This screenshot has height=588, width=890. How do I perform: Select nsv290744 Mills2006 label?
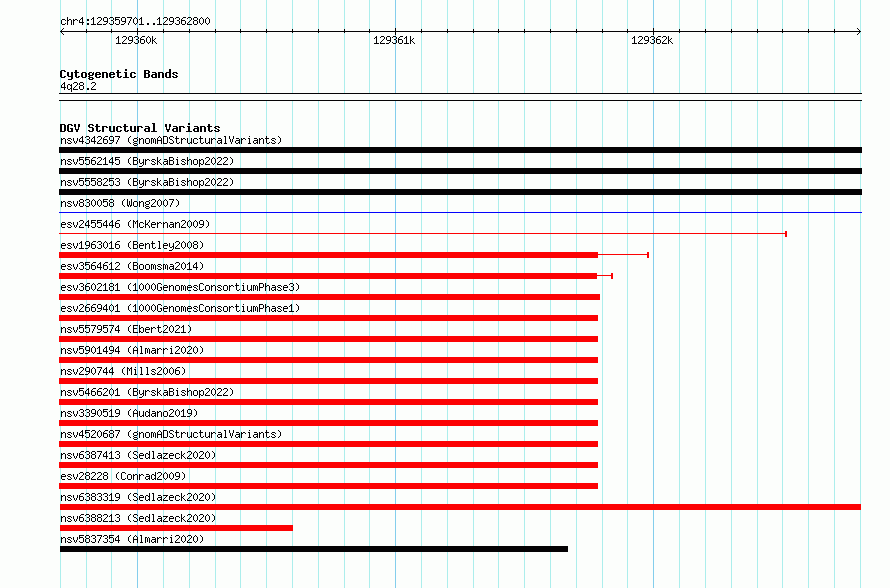(x=123, y=371)
